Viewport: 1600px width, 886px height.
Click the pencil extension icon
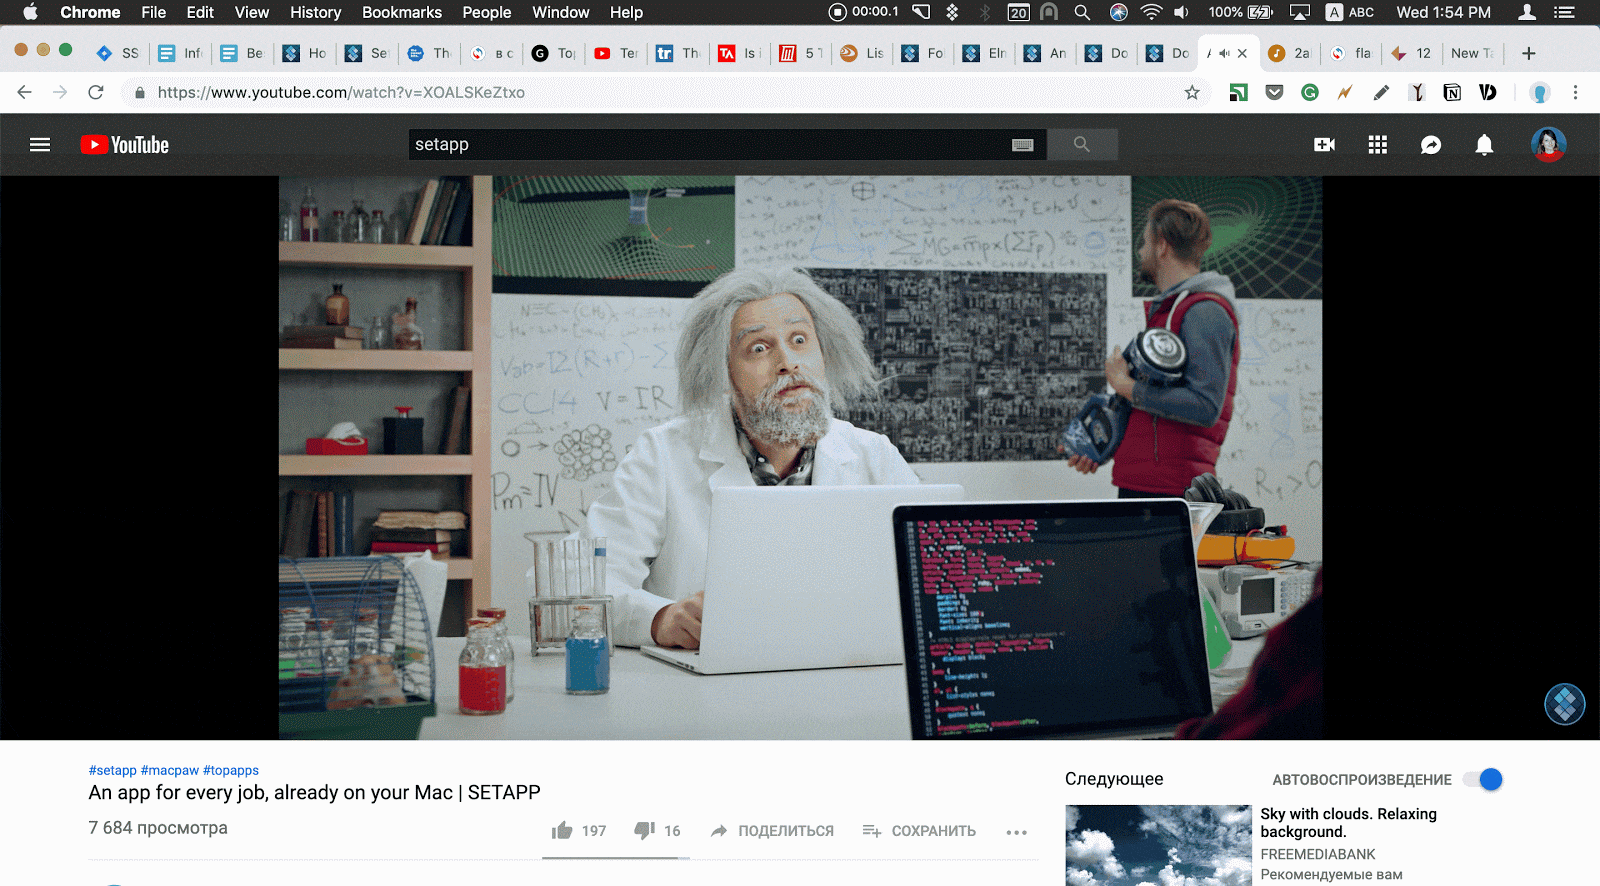(1381, 92)
